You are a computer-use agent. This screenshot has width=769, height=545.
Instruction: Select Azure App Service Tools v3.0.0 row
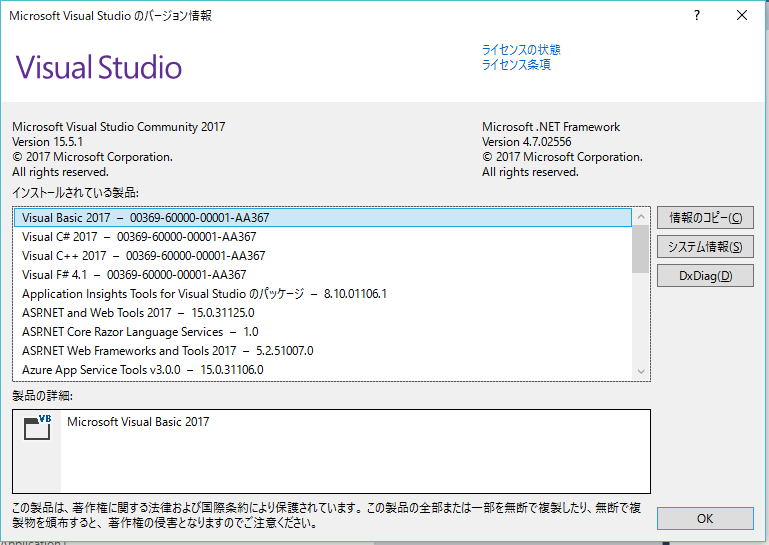pos(323,370)
